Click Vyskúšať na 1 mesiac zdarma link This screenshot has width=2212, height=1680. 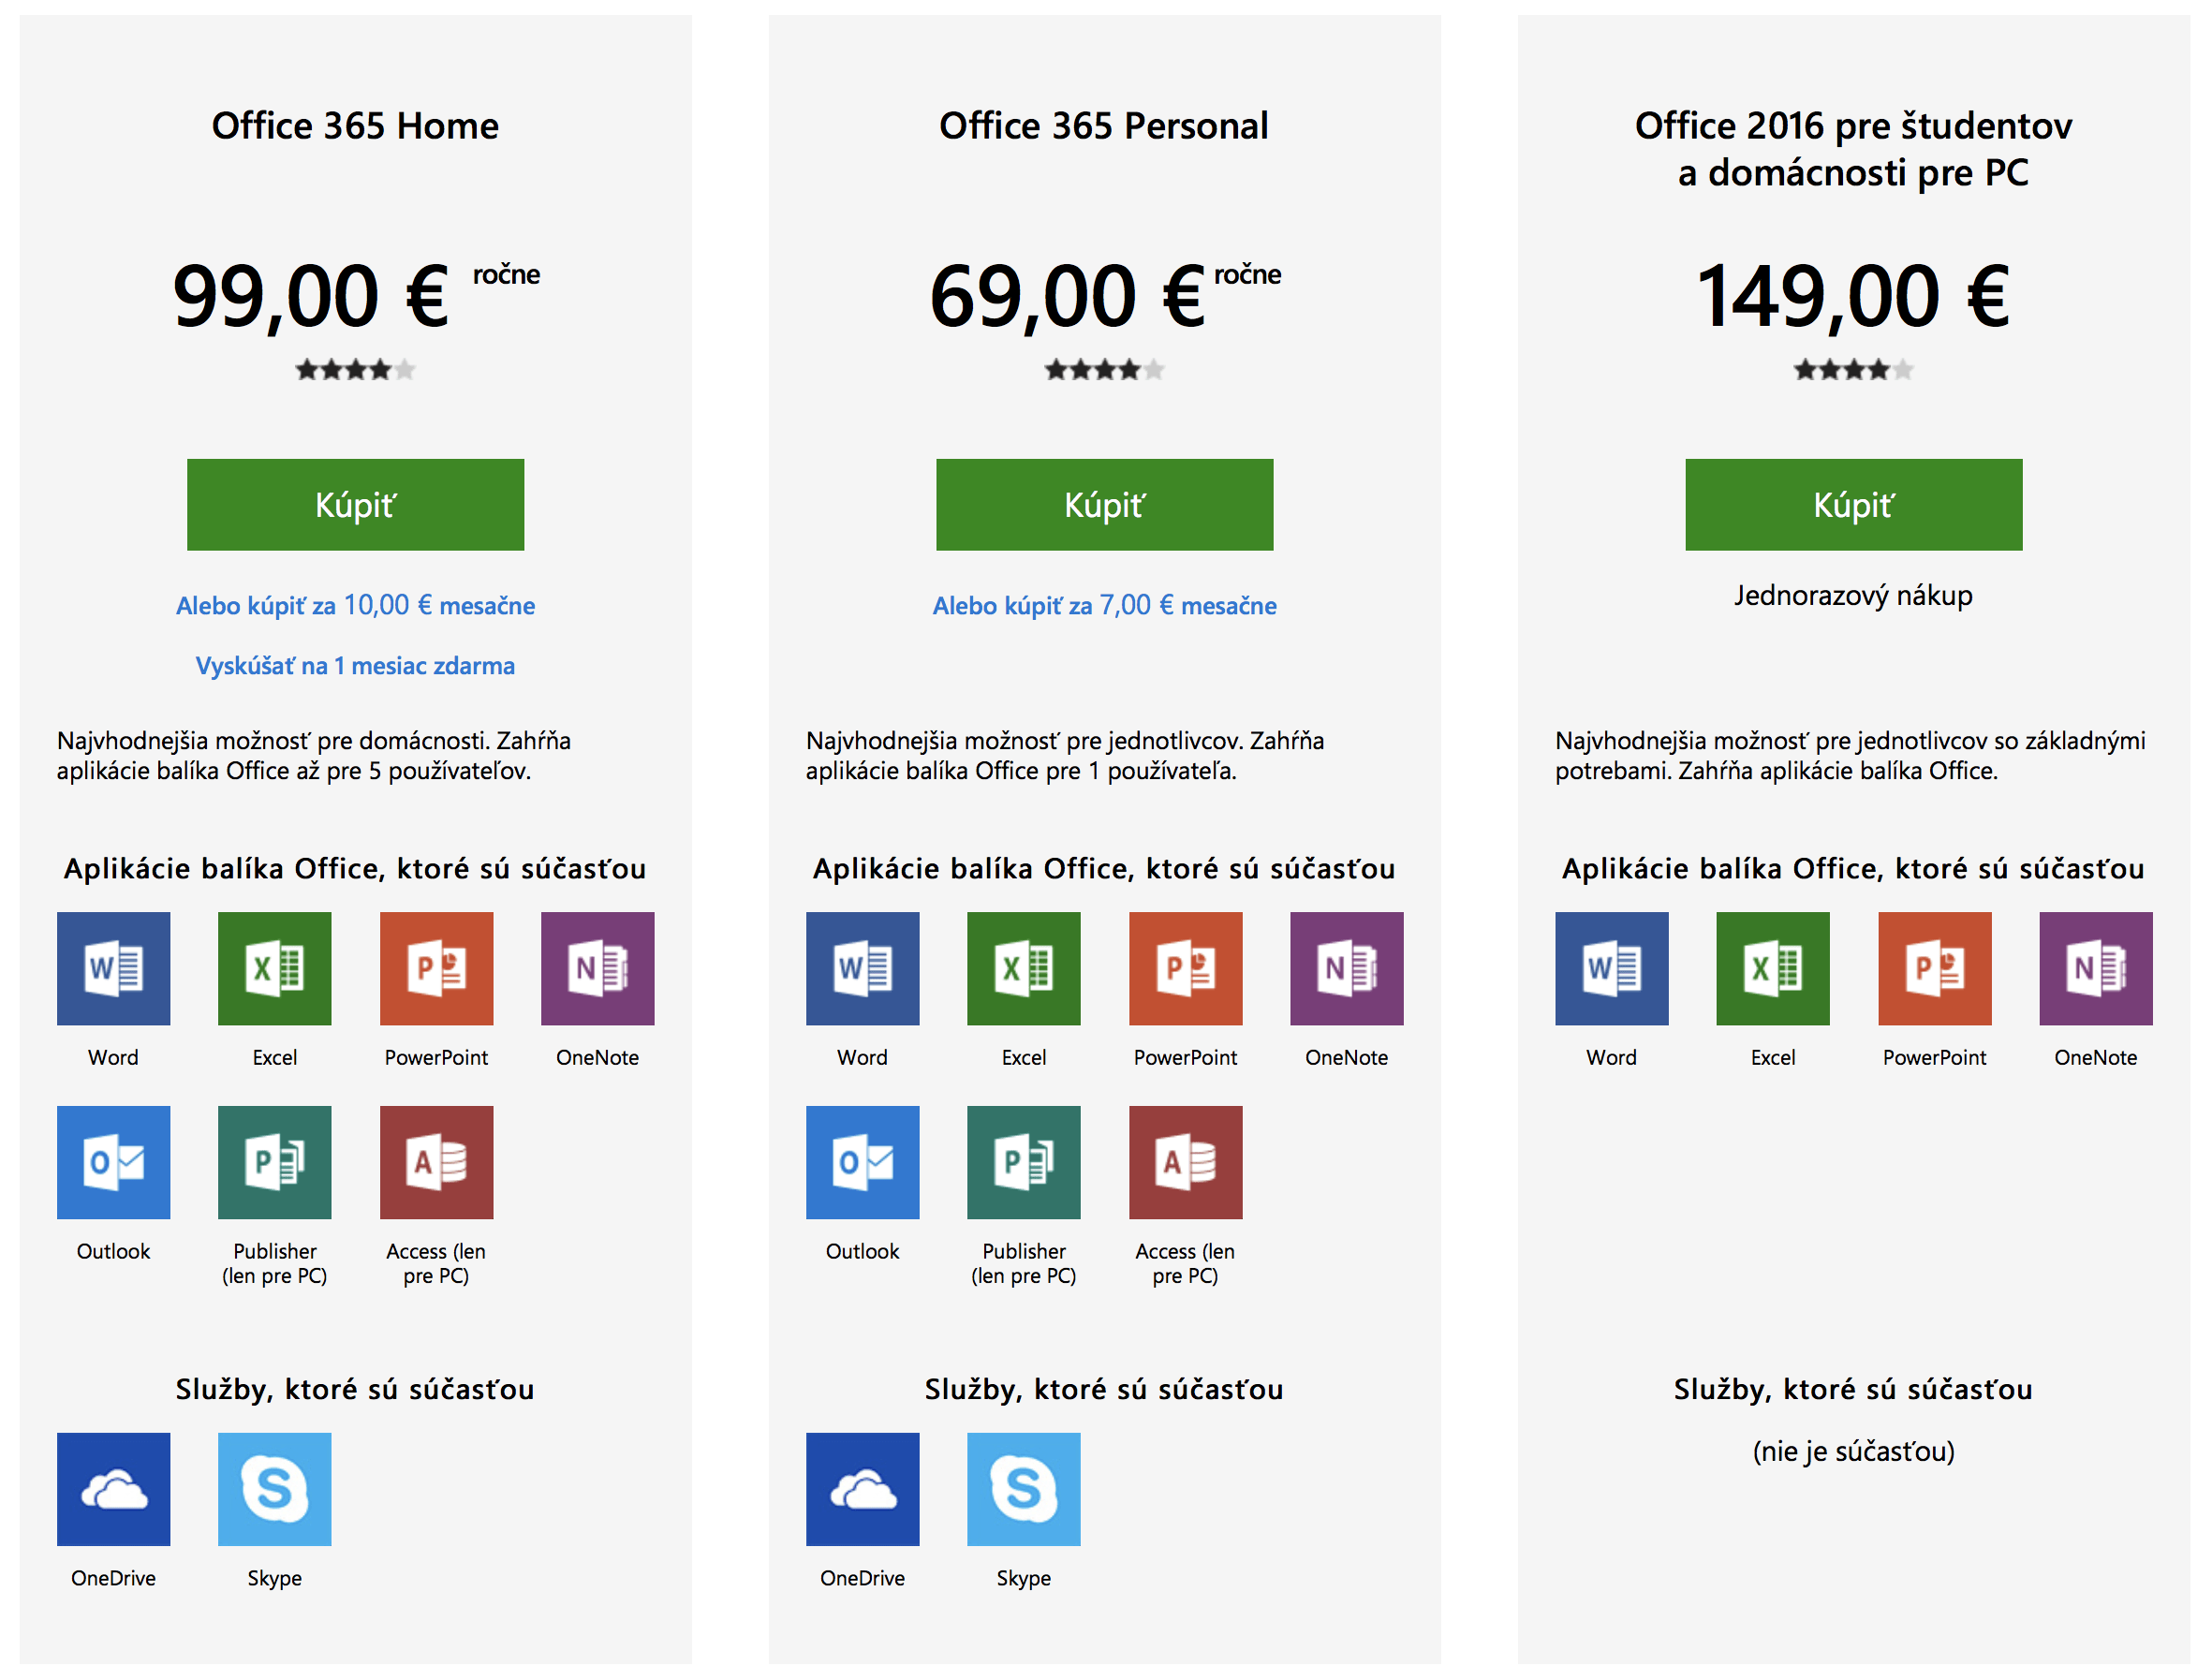[x=355, y=666]
